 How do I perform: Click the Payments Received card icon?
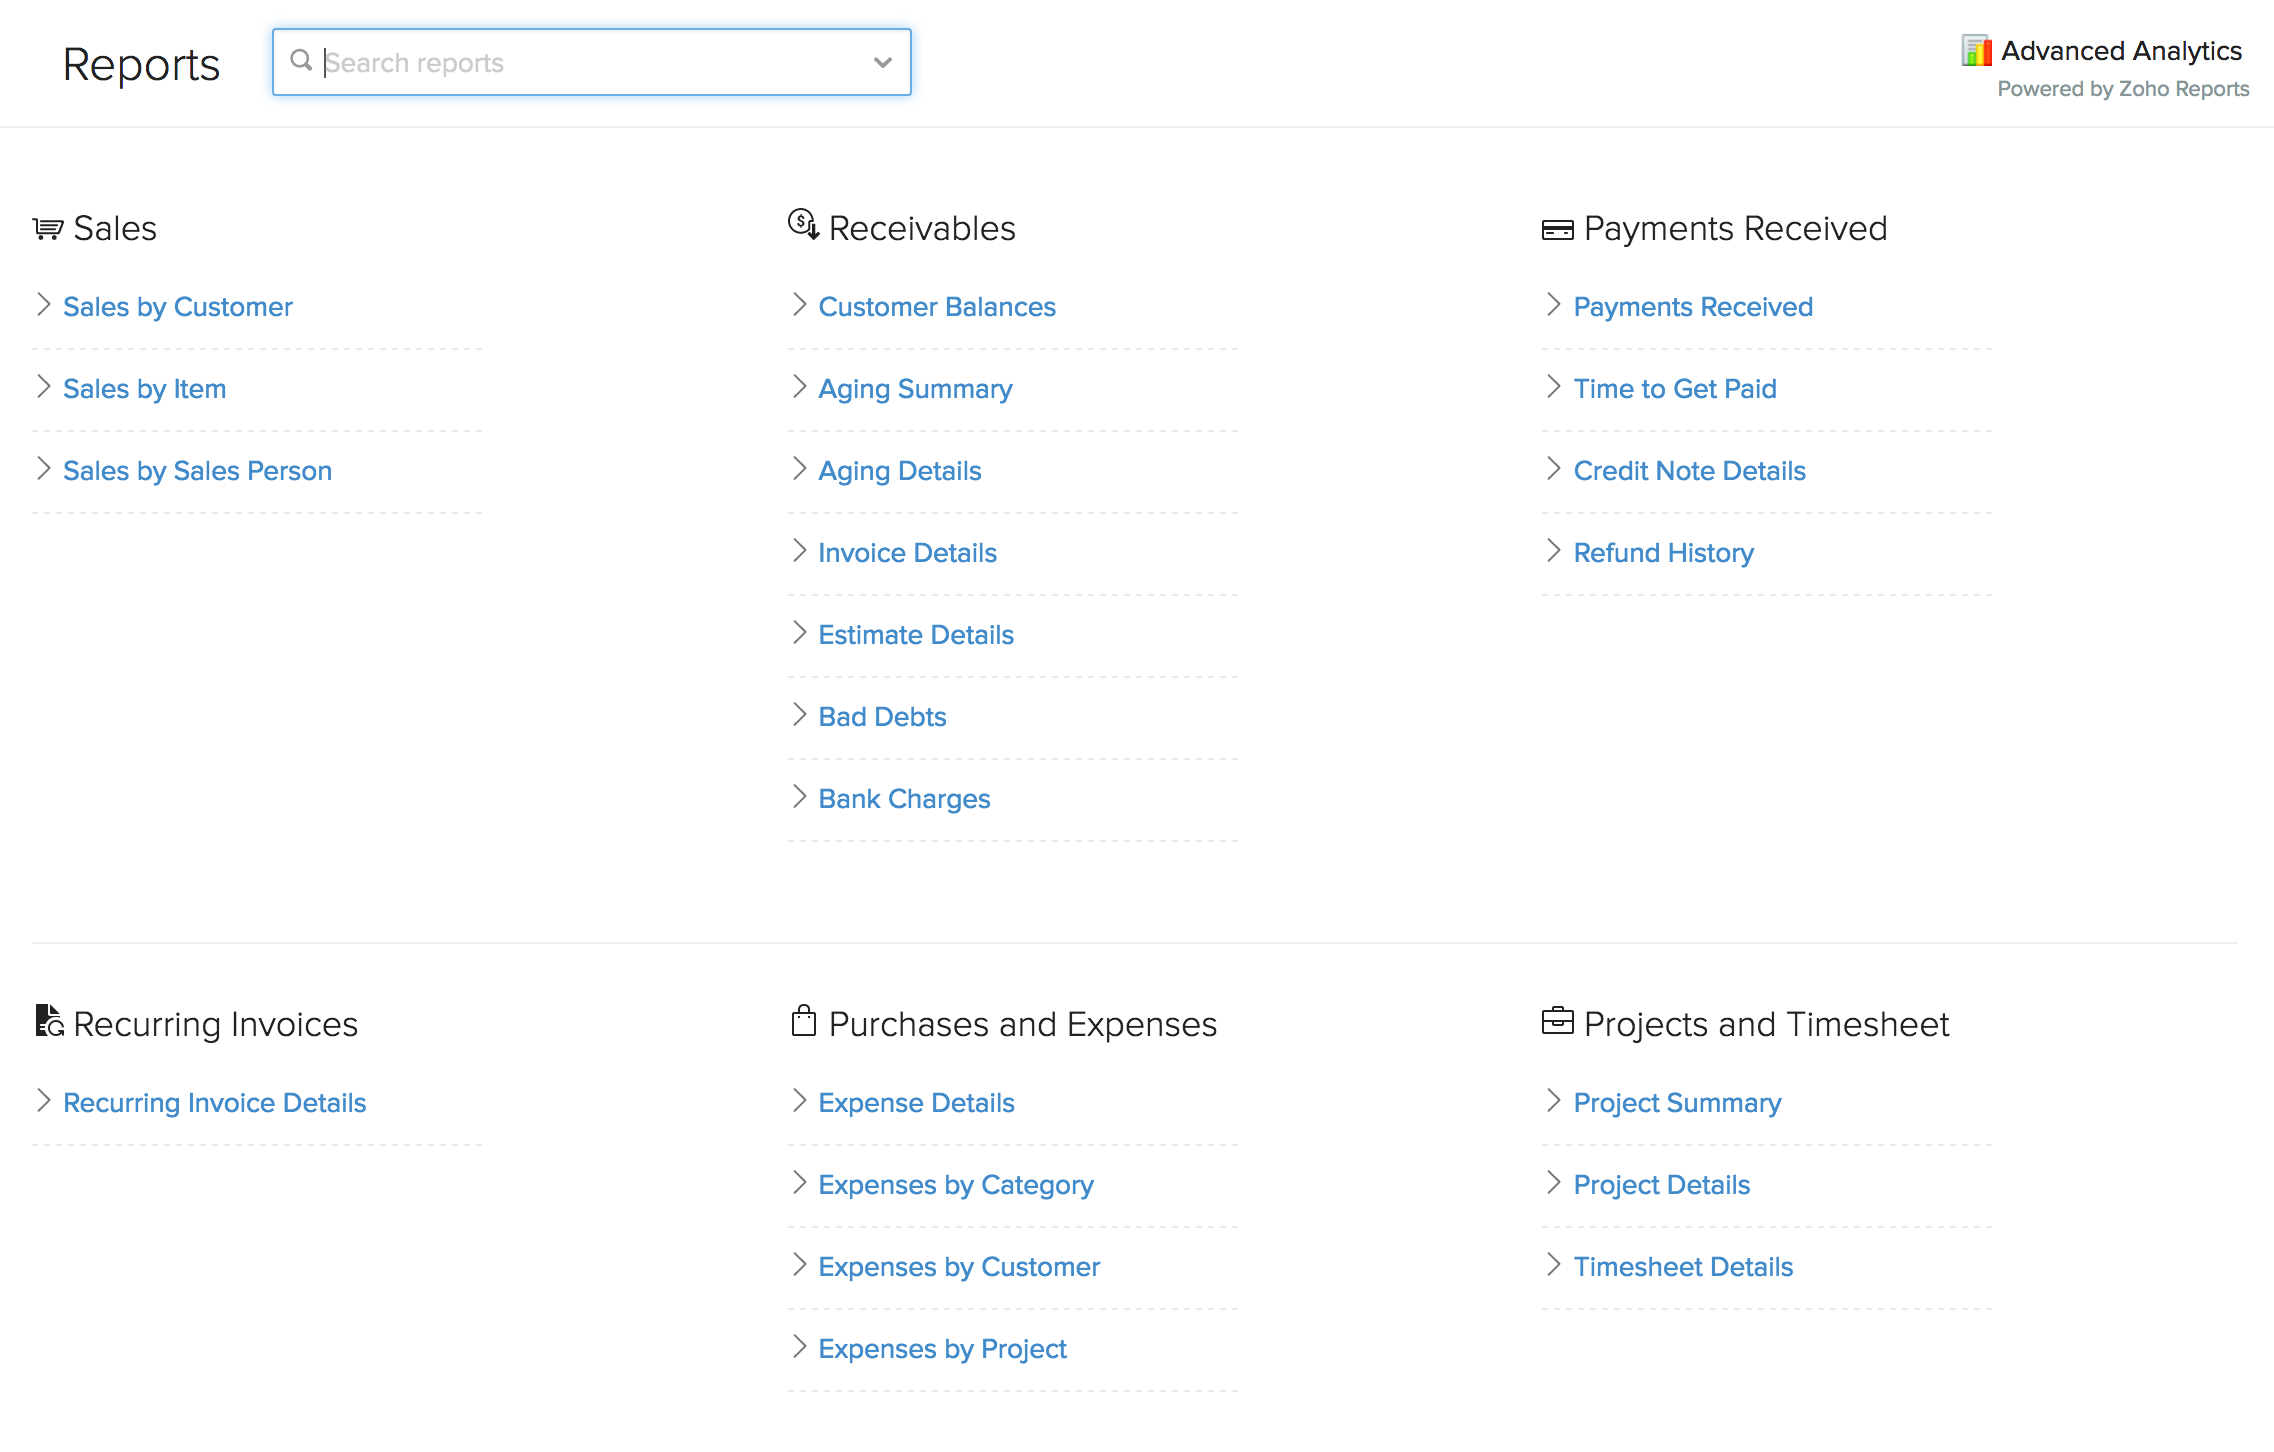(x=1557, y=230)
